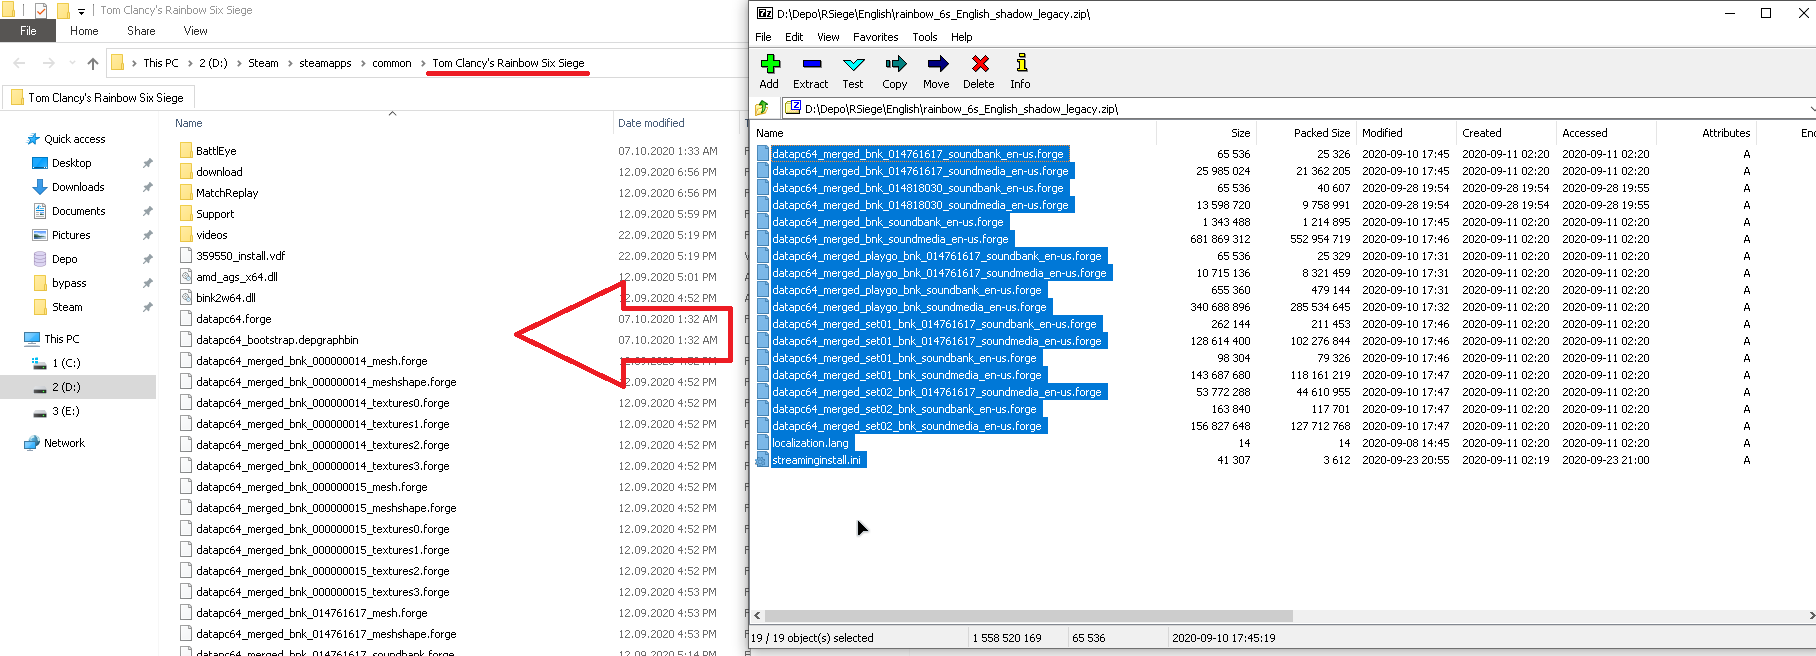Select the bink2w64.dll file
This screenshot has width=1816, height=656.
click(x=226, y=298)
